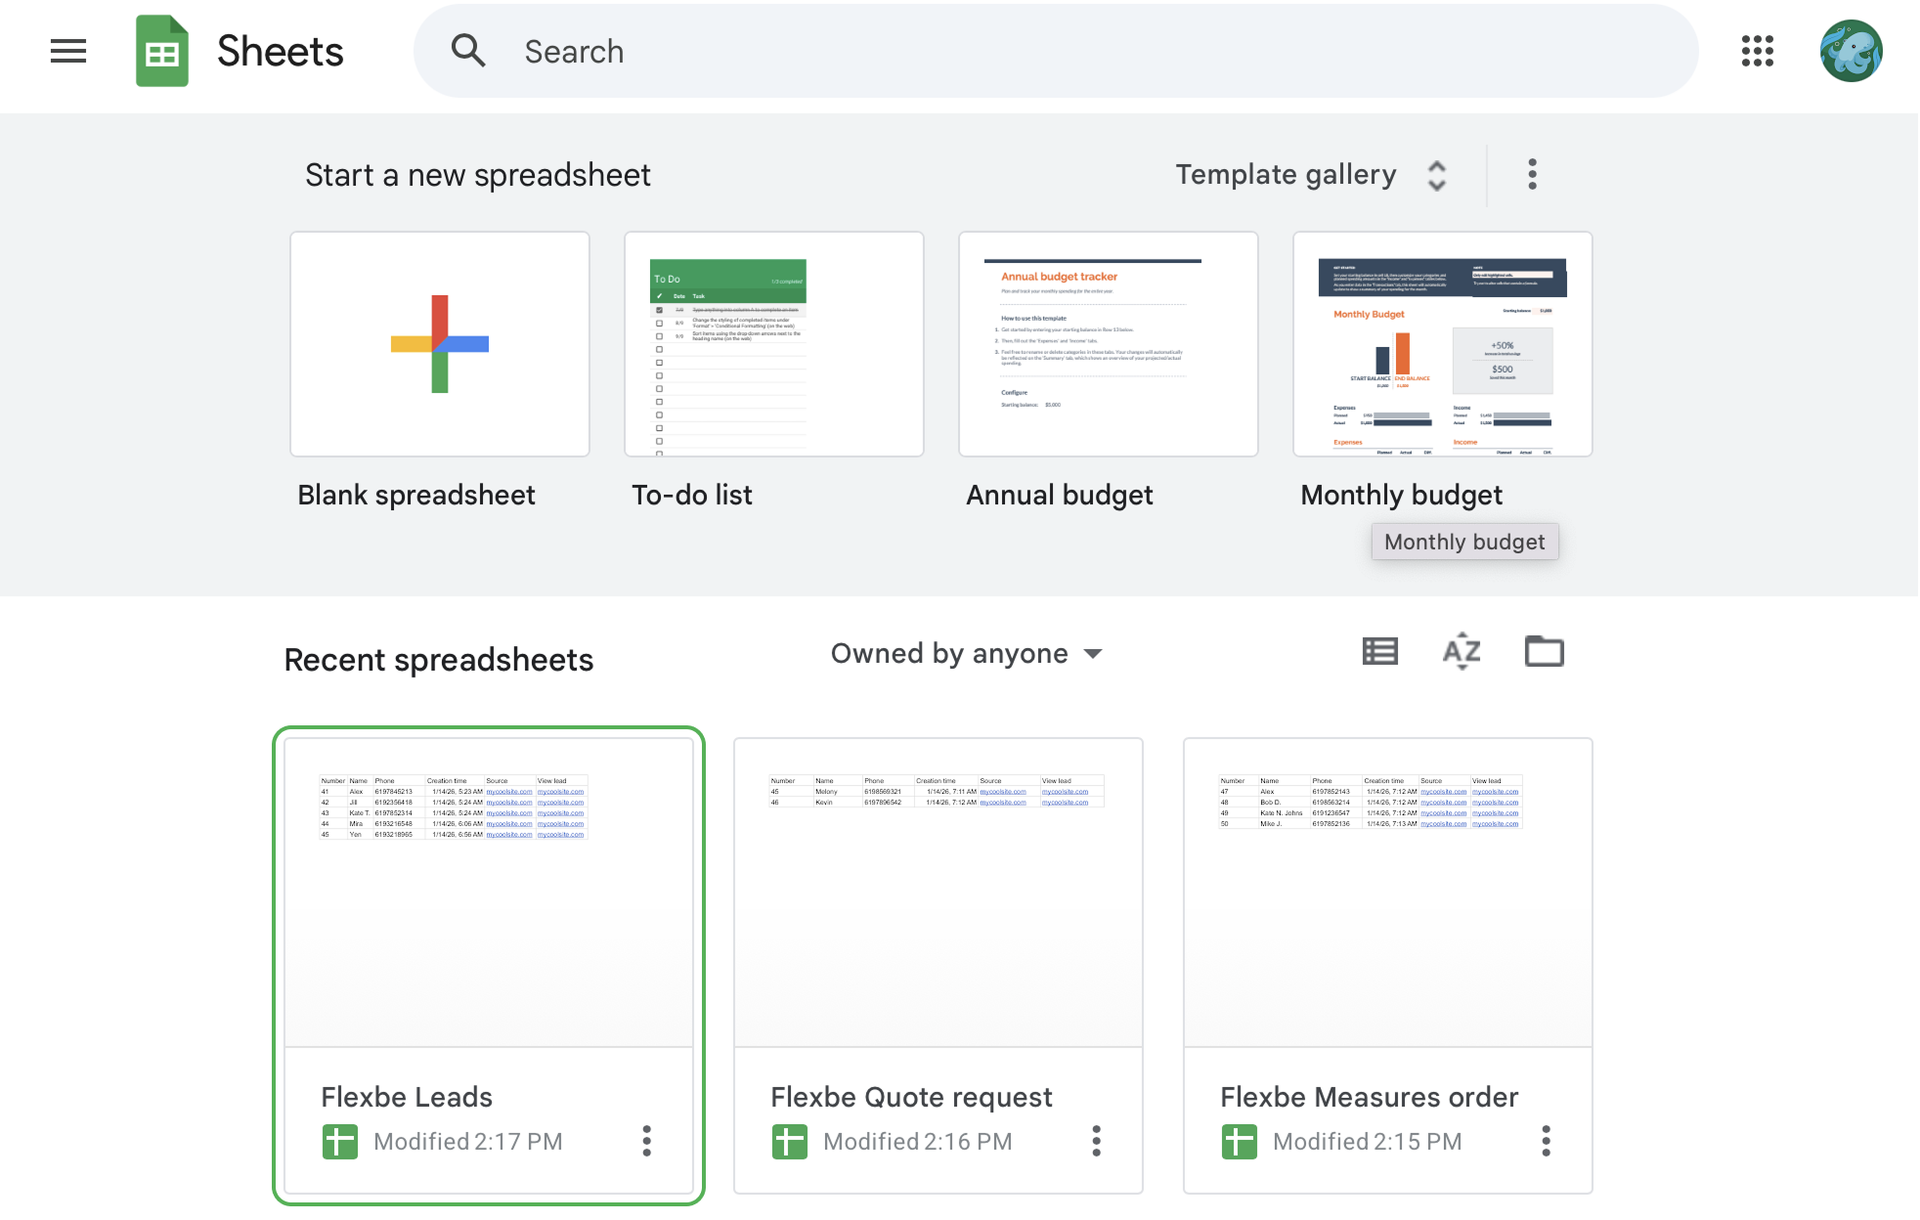
Task: Open more actions for Flexbe Leads
Action: pos(647,1141)
